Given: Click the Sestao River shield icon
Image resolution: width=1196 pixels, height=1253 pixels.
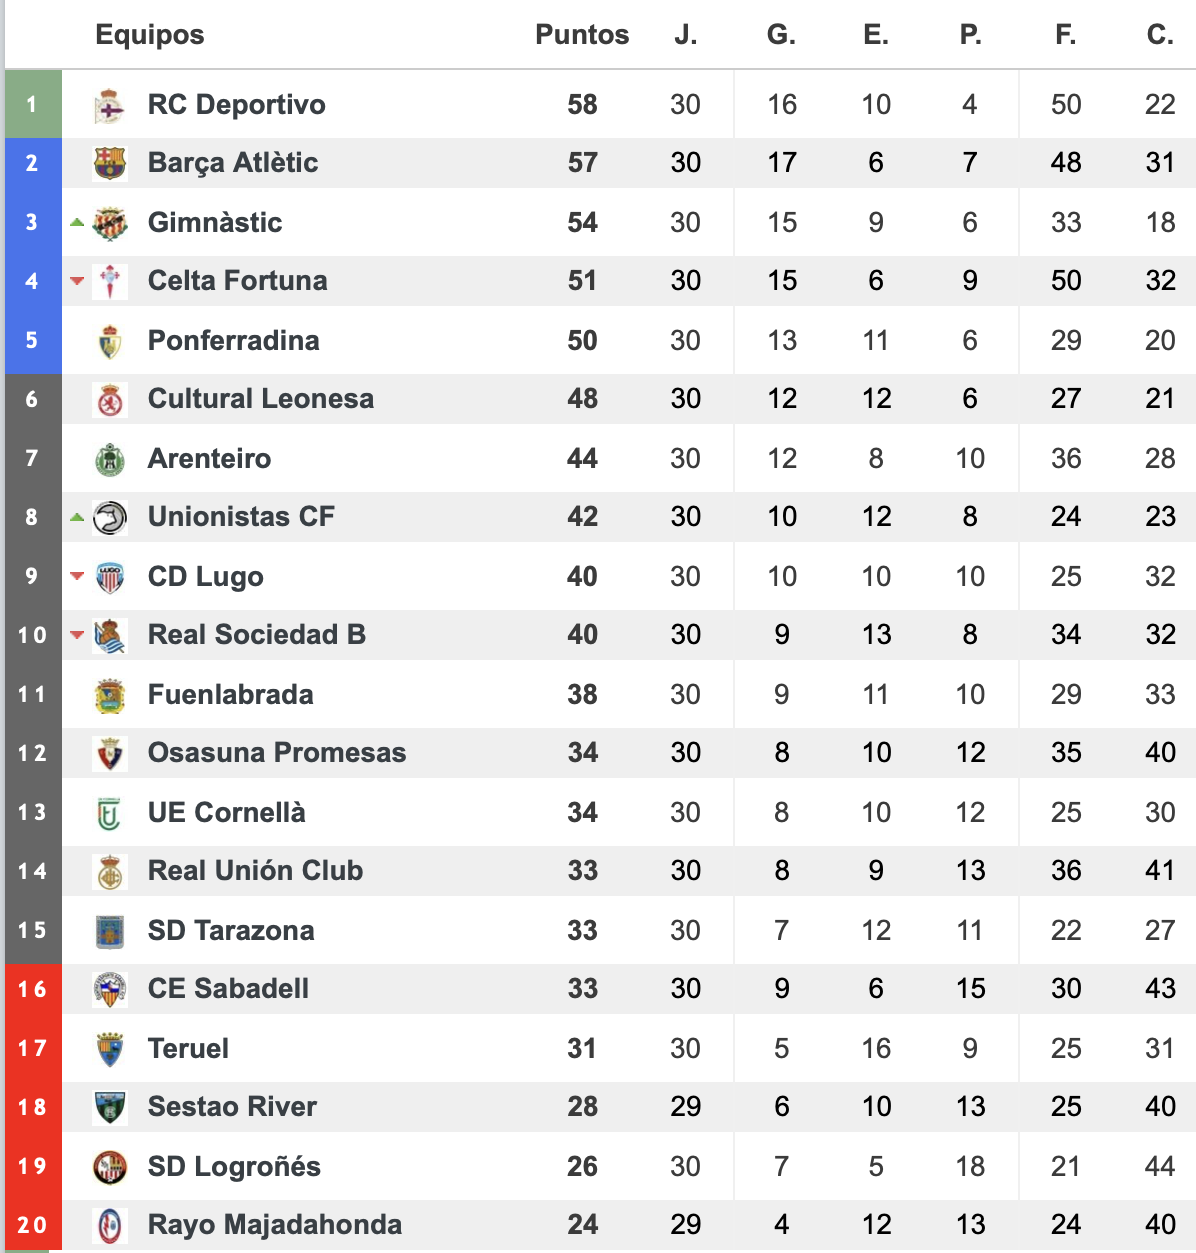Looking at the screenshot, I should point(110,1107).
